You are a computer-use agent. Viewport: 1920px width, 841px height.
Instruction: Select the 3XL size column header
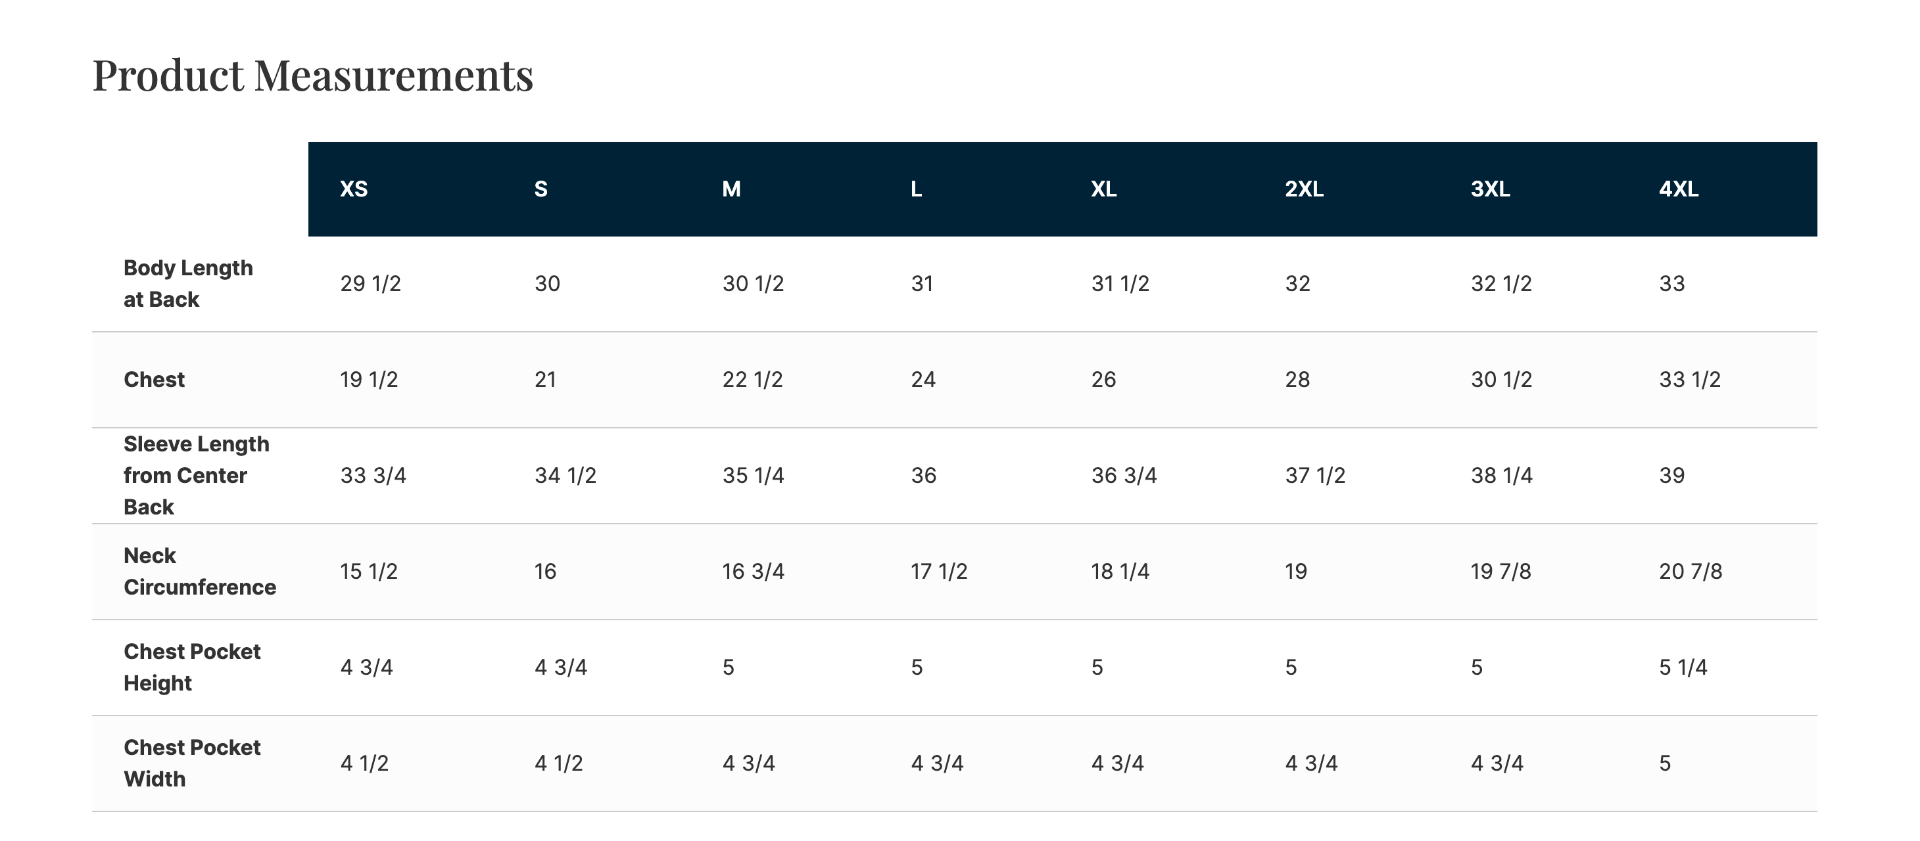click(1490, 189)
